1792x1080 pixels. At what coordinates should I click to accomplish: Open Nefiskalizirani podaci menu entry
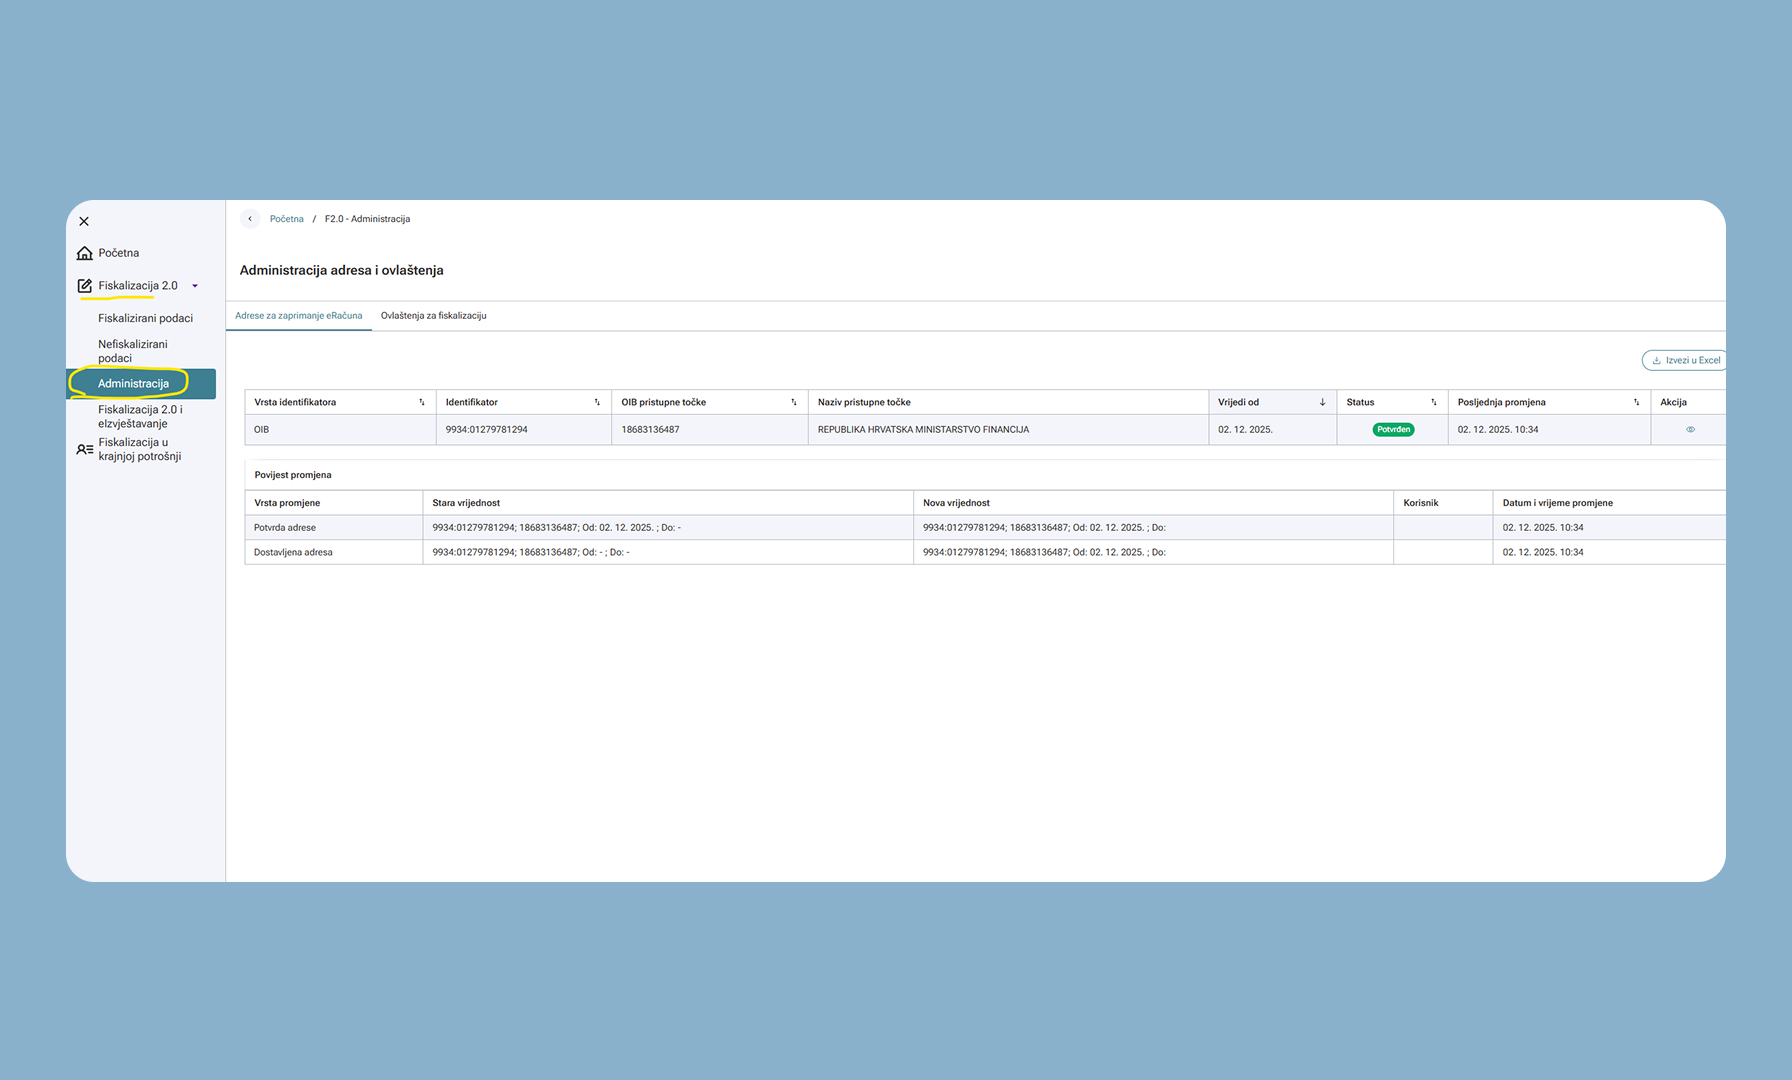(133, 351)
